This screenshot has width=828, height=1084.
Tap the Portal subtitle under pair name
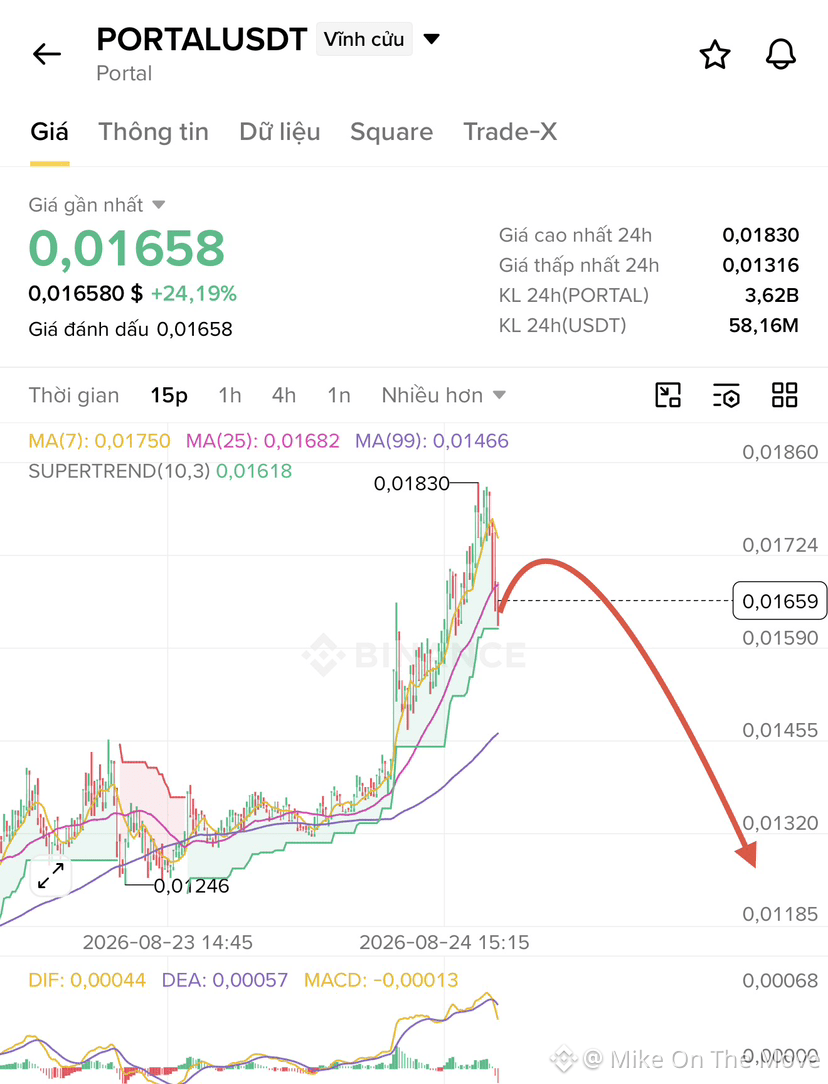(x=124, y=73)
